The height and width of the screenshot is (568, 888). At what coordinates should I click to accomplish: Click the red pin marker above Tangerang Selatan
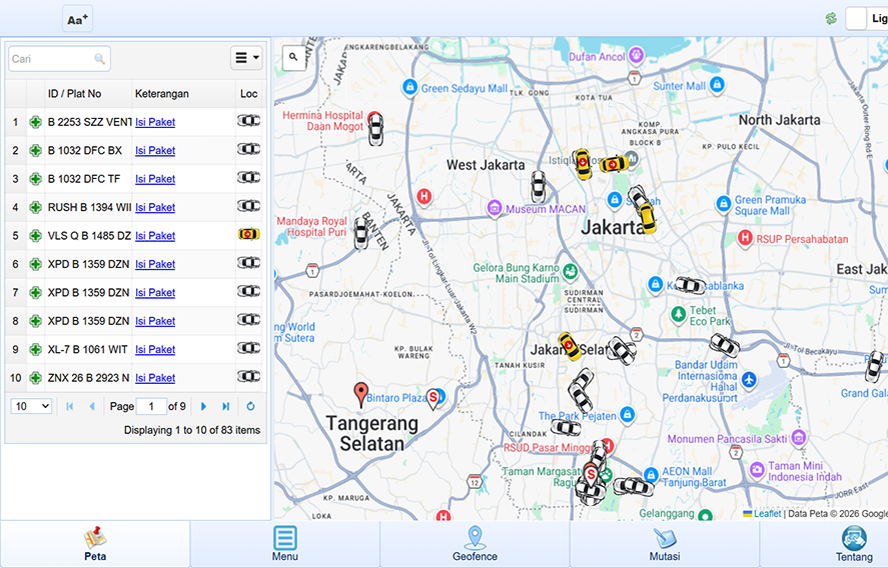(x=361, y=394)
